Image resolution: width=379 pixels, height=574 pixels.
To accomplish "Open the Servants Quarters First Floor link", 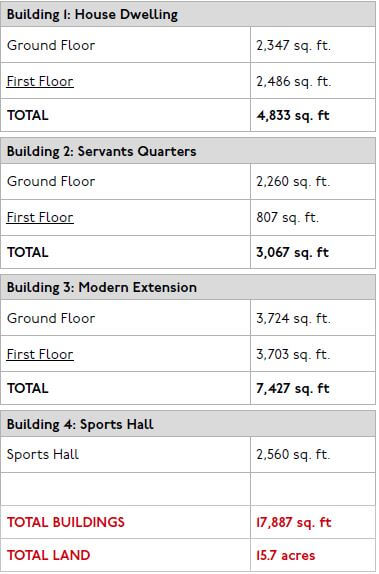I will pos(40,217).
